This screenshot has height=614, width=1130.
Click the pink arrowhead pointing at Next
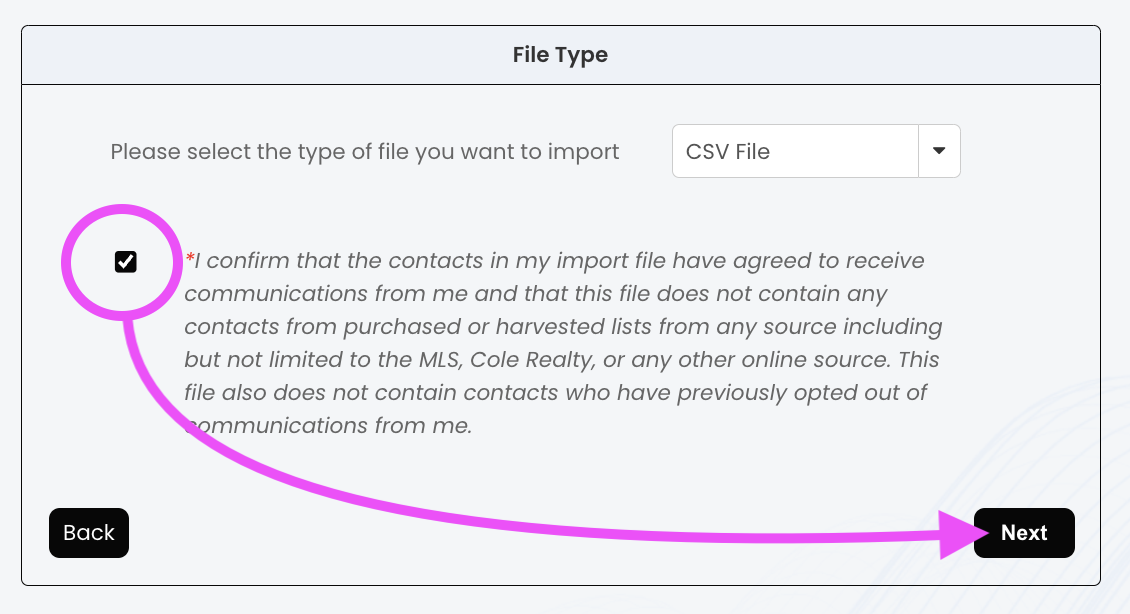(958, 534)
